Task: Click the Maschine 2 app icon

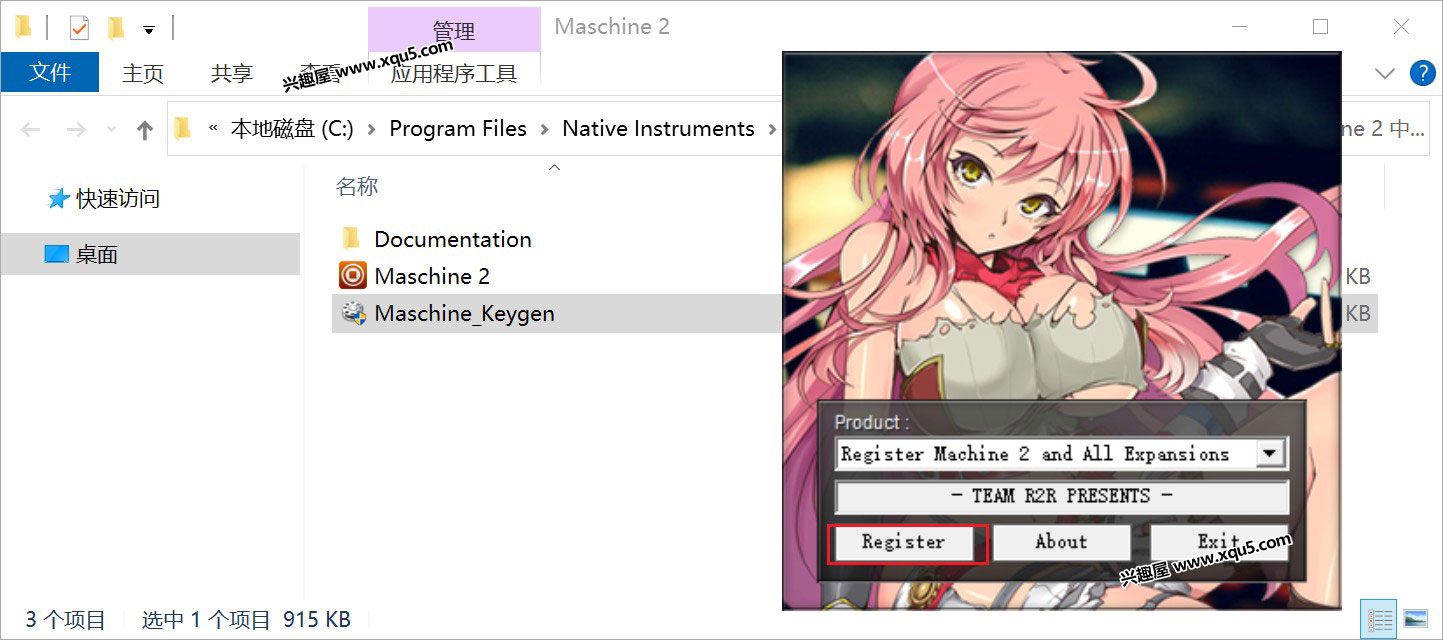Action: pos(353,275)
